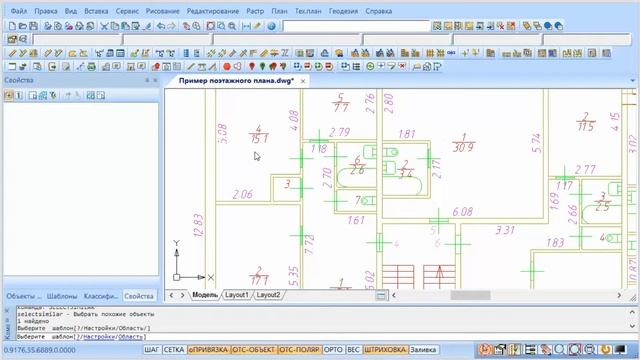Click the layout tabs previous arrow
640x360 pixels.
pos(171,295)
